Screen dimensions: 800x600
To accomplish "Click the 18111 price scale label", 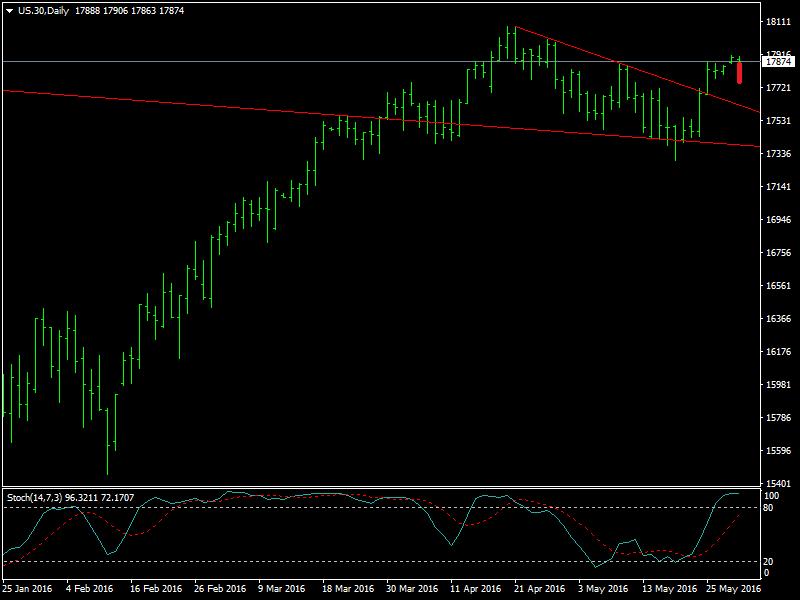I will tap(776, 21).
